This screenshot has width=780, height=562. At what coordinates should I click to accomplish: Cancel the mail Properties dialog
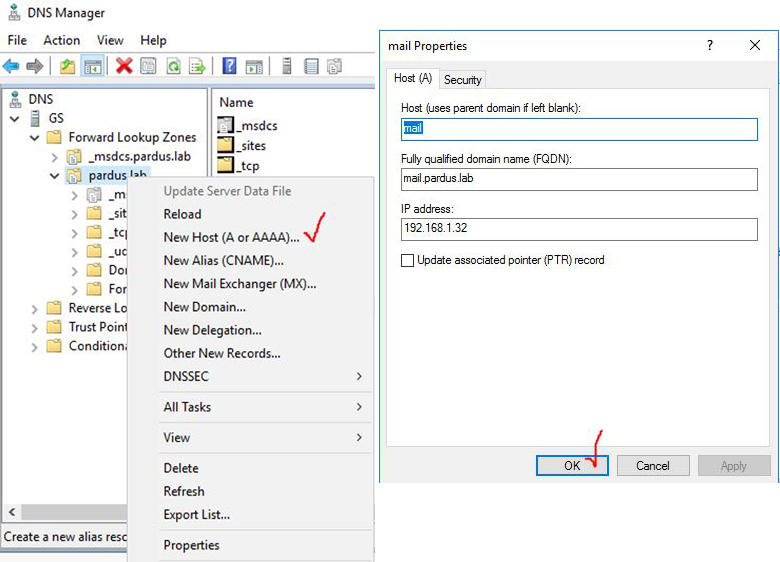click(x=653, y=466)
